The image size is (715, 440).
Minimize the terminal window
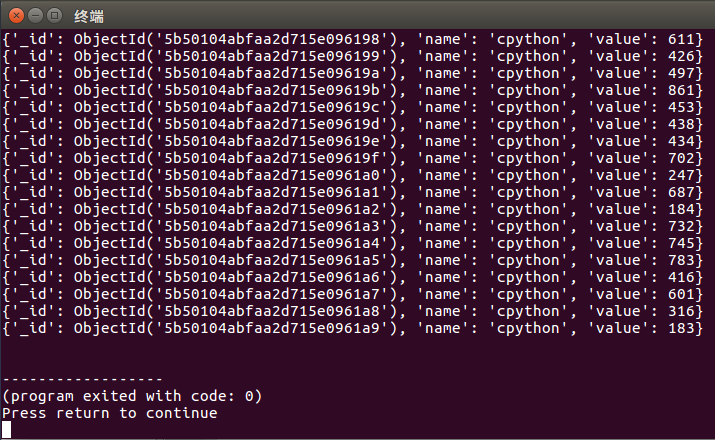point(36,16)
